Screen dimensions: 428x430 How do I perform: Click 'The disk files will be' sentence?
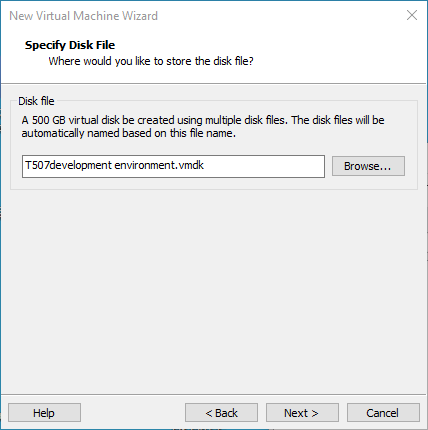tap(338, 120)
